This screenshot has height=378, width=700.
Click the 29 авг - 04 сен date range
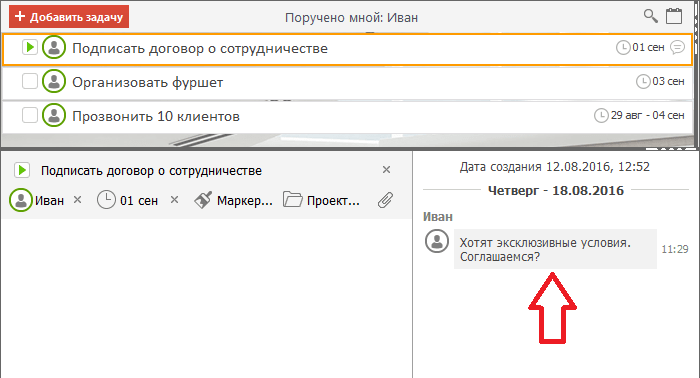pos(647,115)
